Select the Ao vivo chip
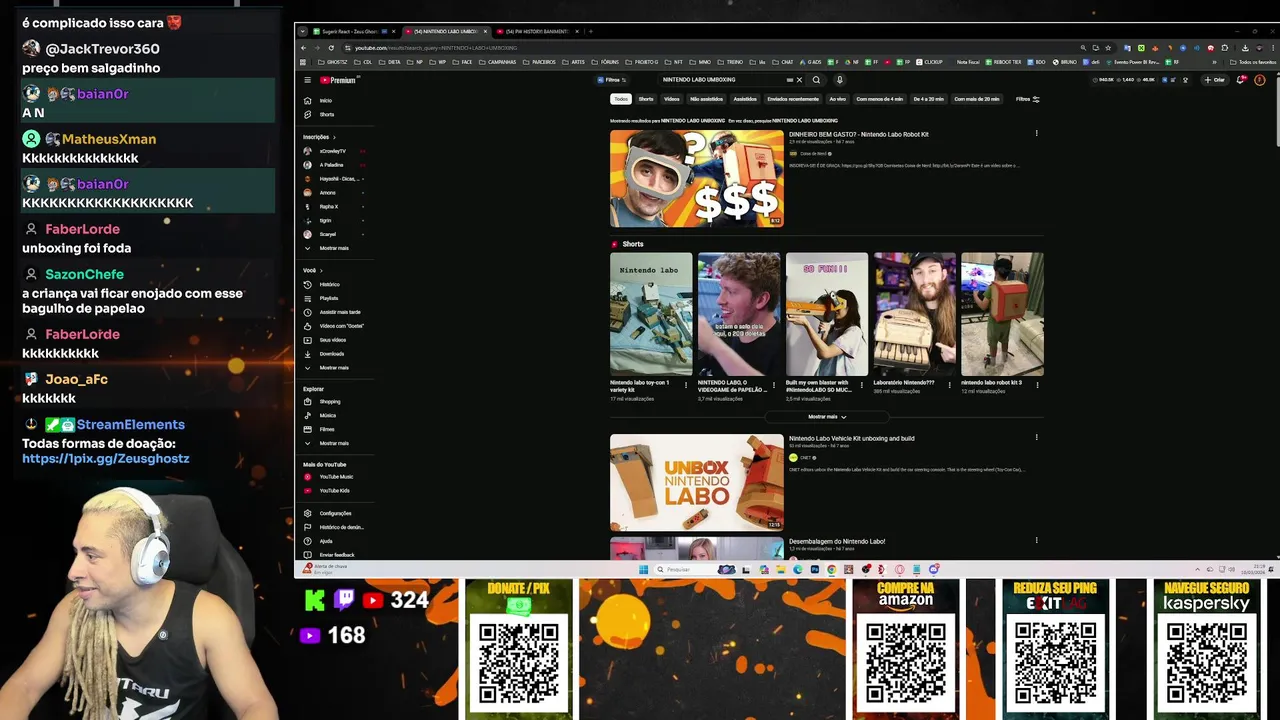The height and width of the screenshot is (720, 1280). pyautogui.click(x=838, y=99)
